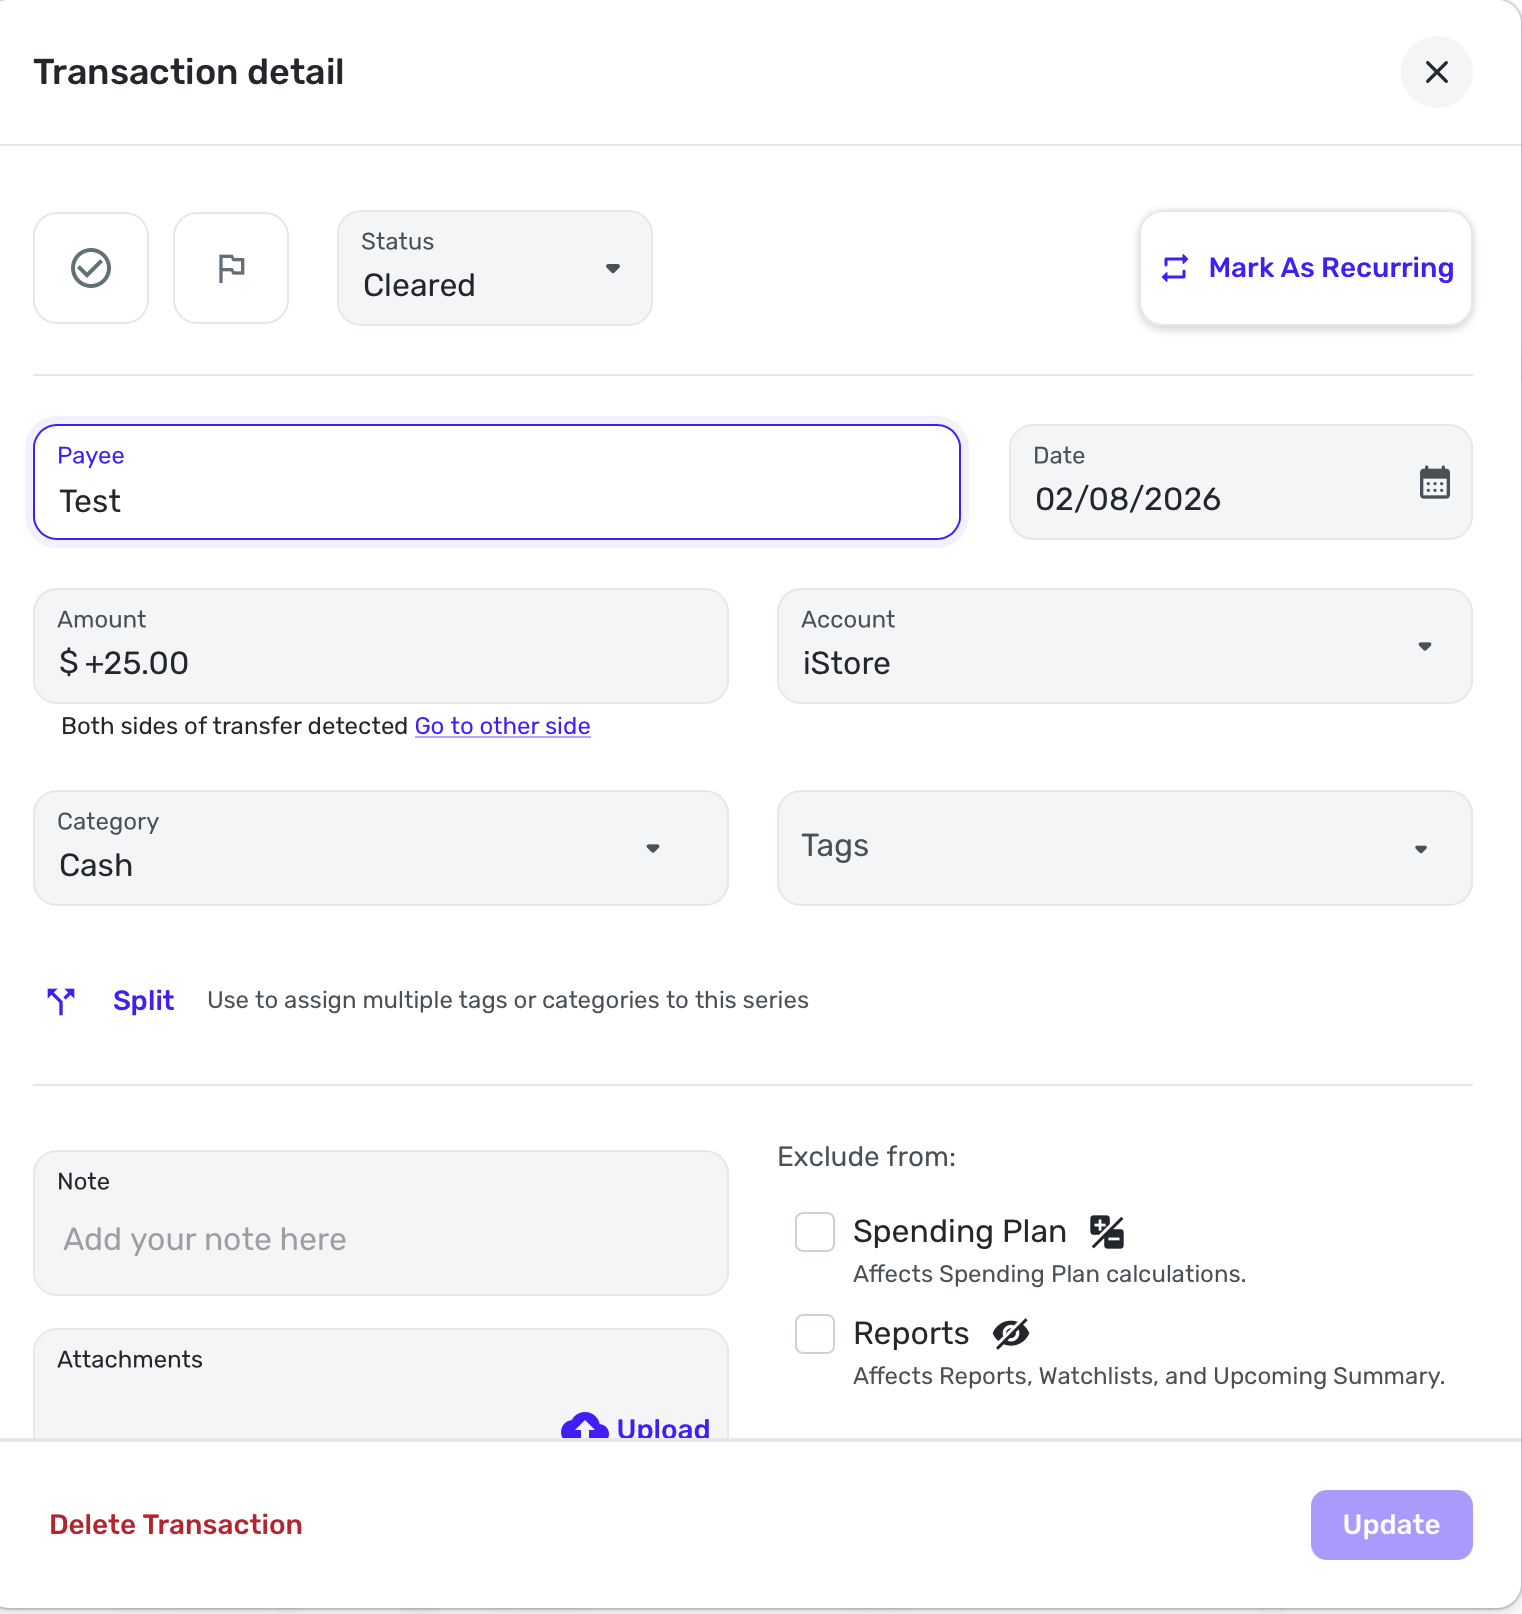1522x1614 pixels.
Task: Open the Category Cash dropdown
Action: click(380, 848)
